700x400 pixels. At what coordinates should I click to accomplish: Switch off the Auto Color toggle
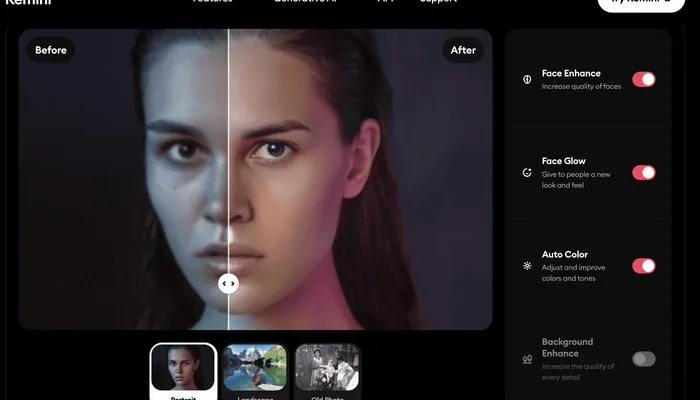(644, 266)
